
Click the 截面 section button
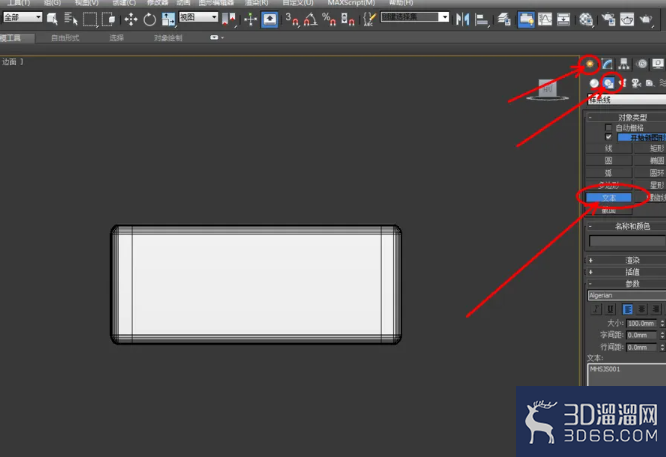pos(609,210)
